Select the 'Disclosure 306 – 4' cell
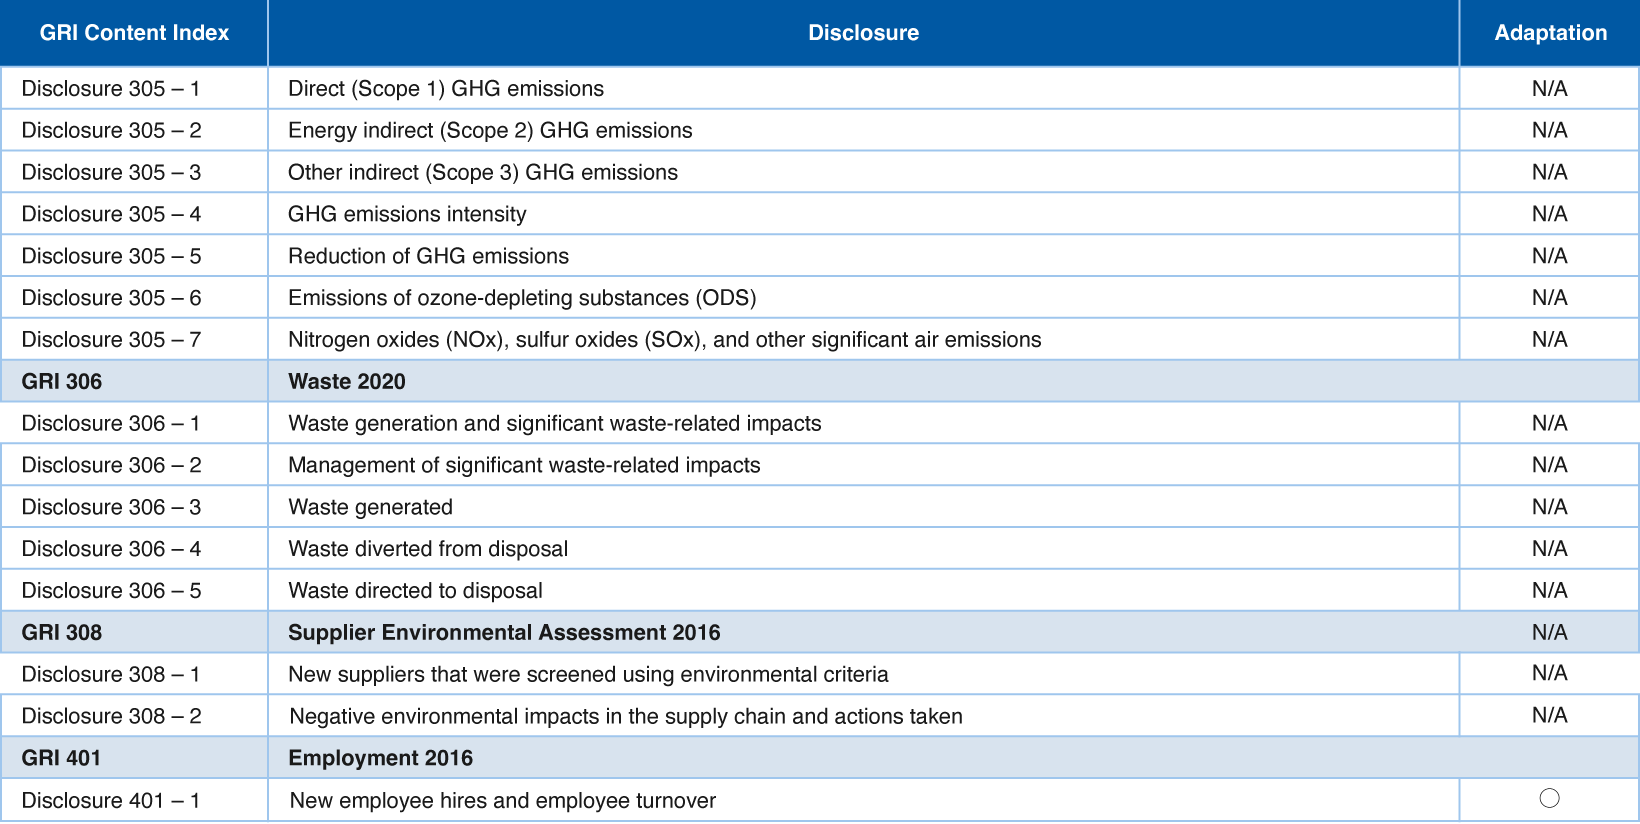The width and height of the screenshot is (1640, 824). point(134,549)
